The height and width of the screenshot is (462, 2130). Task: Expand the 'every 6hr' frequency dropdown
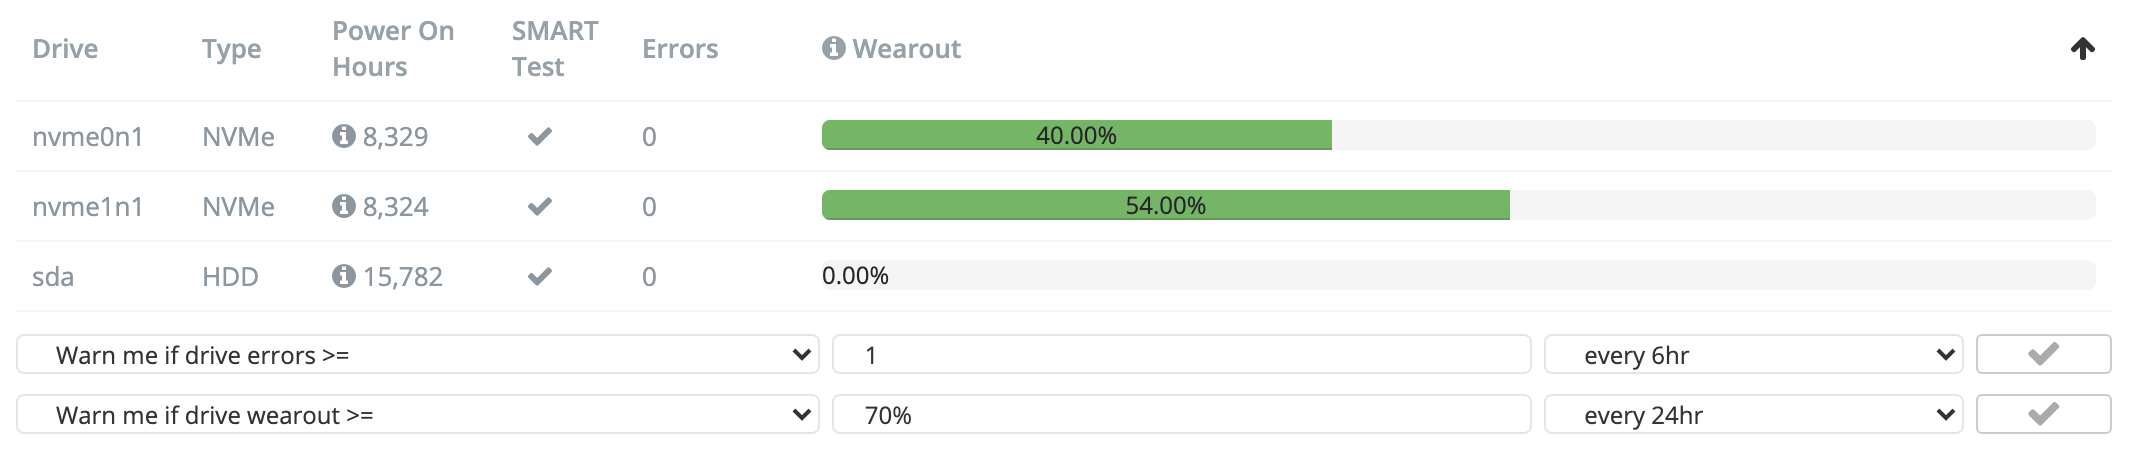click(x=1752, y=355)
